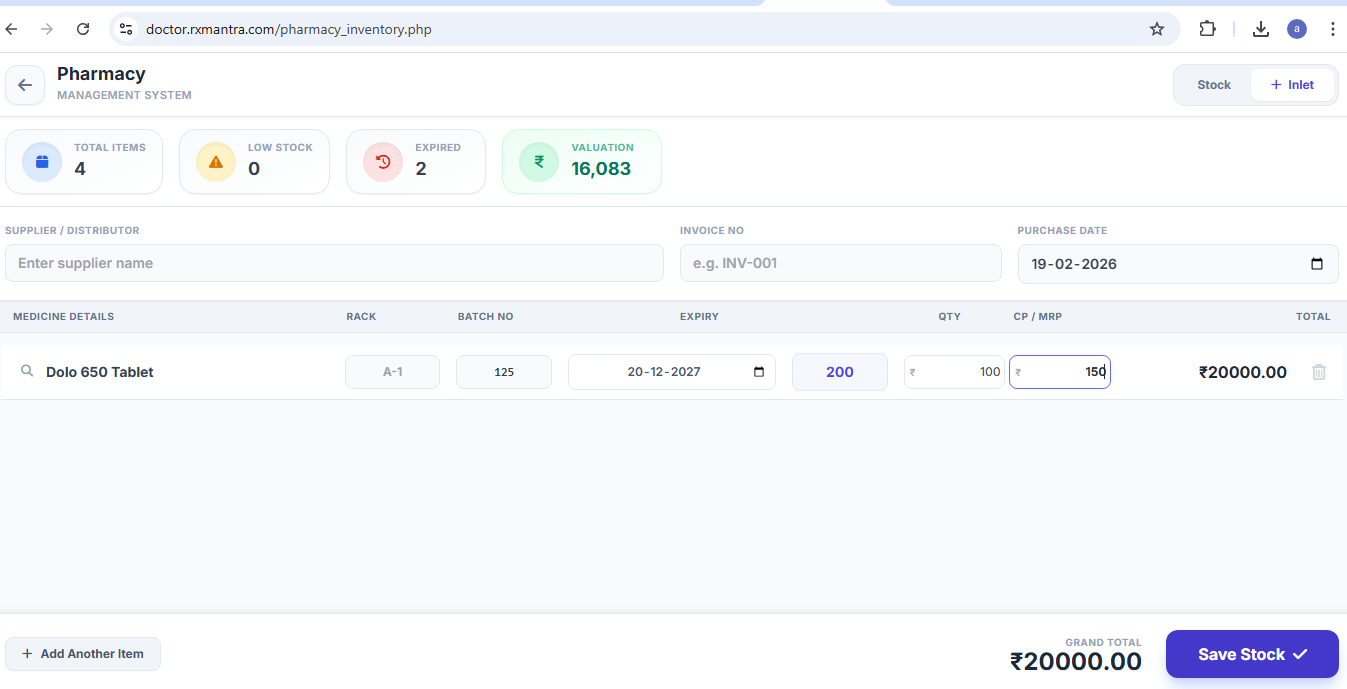
Task: Switch to the Stock tab
Action: [x=1213, y=85]
